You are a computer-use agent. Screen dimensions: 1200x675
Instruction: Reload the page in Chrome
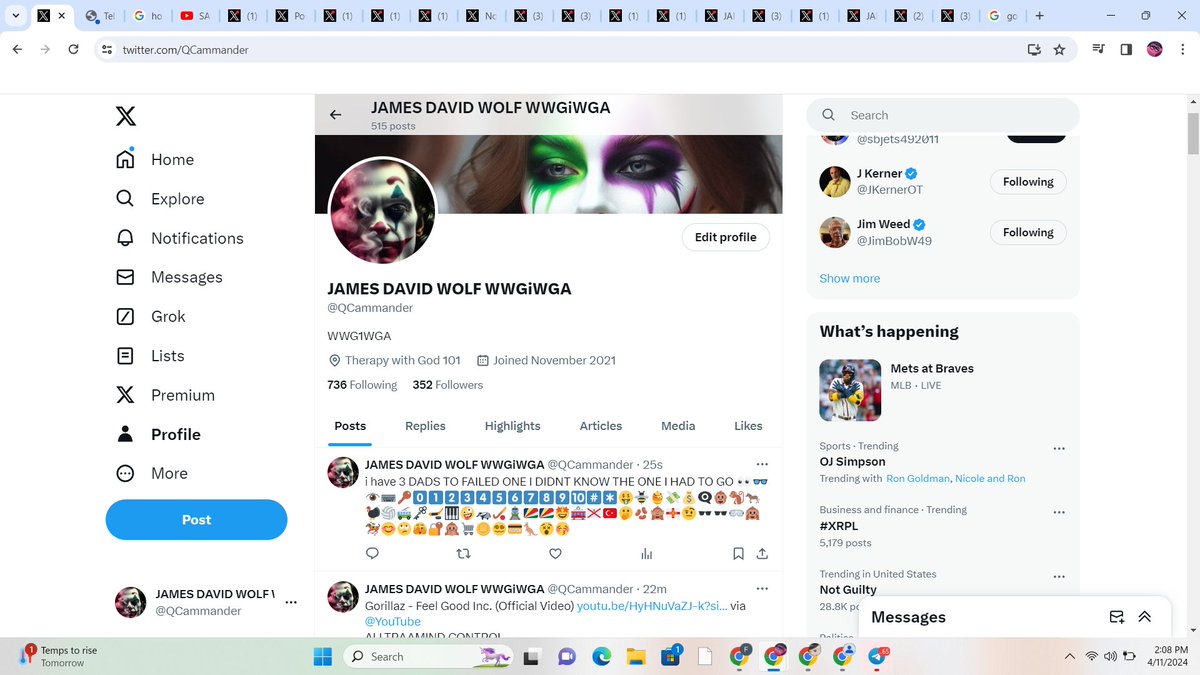73,49
